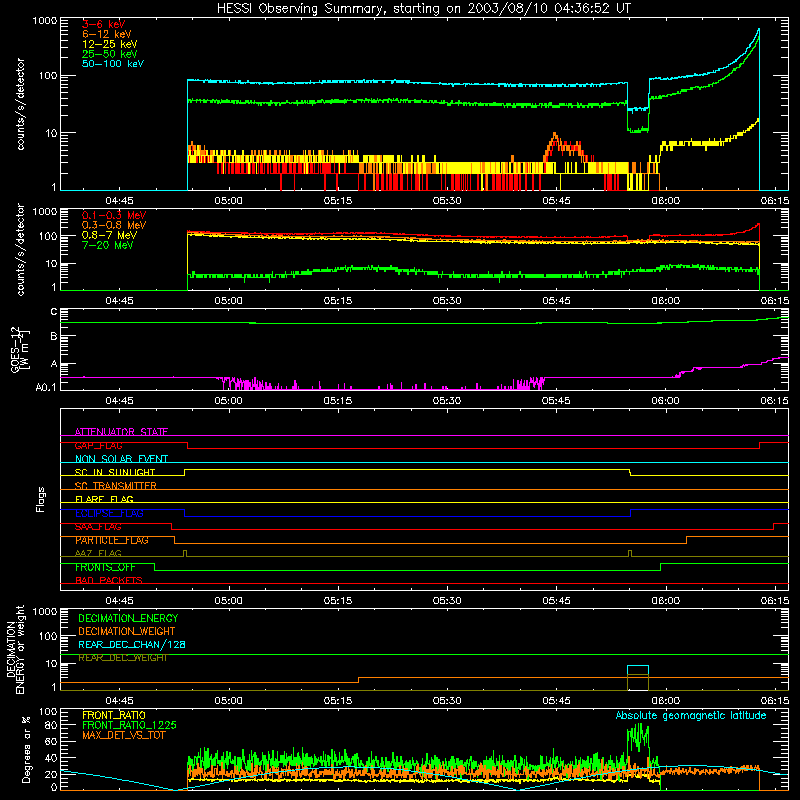800x800 pixels.
Task: Click the GOES-12 axis label
Action: 19,350
